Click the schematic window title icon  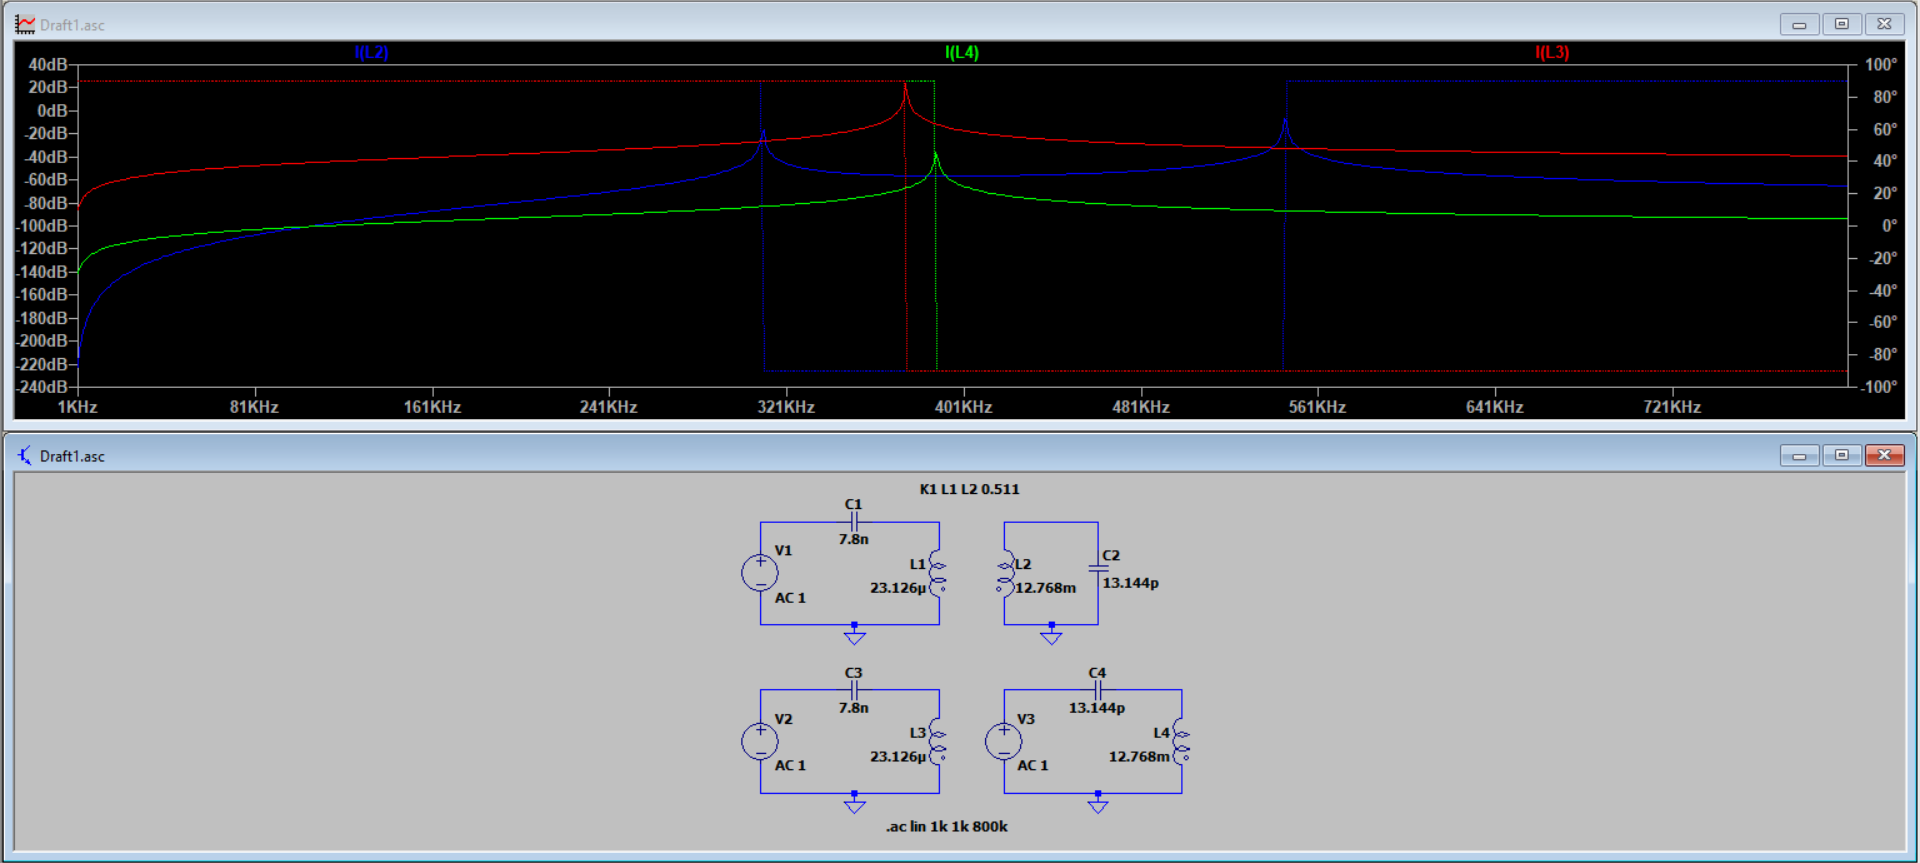(x=25, y=456)
